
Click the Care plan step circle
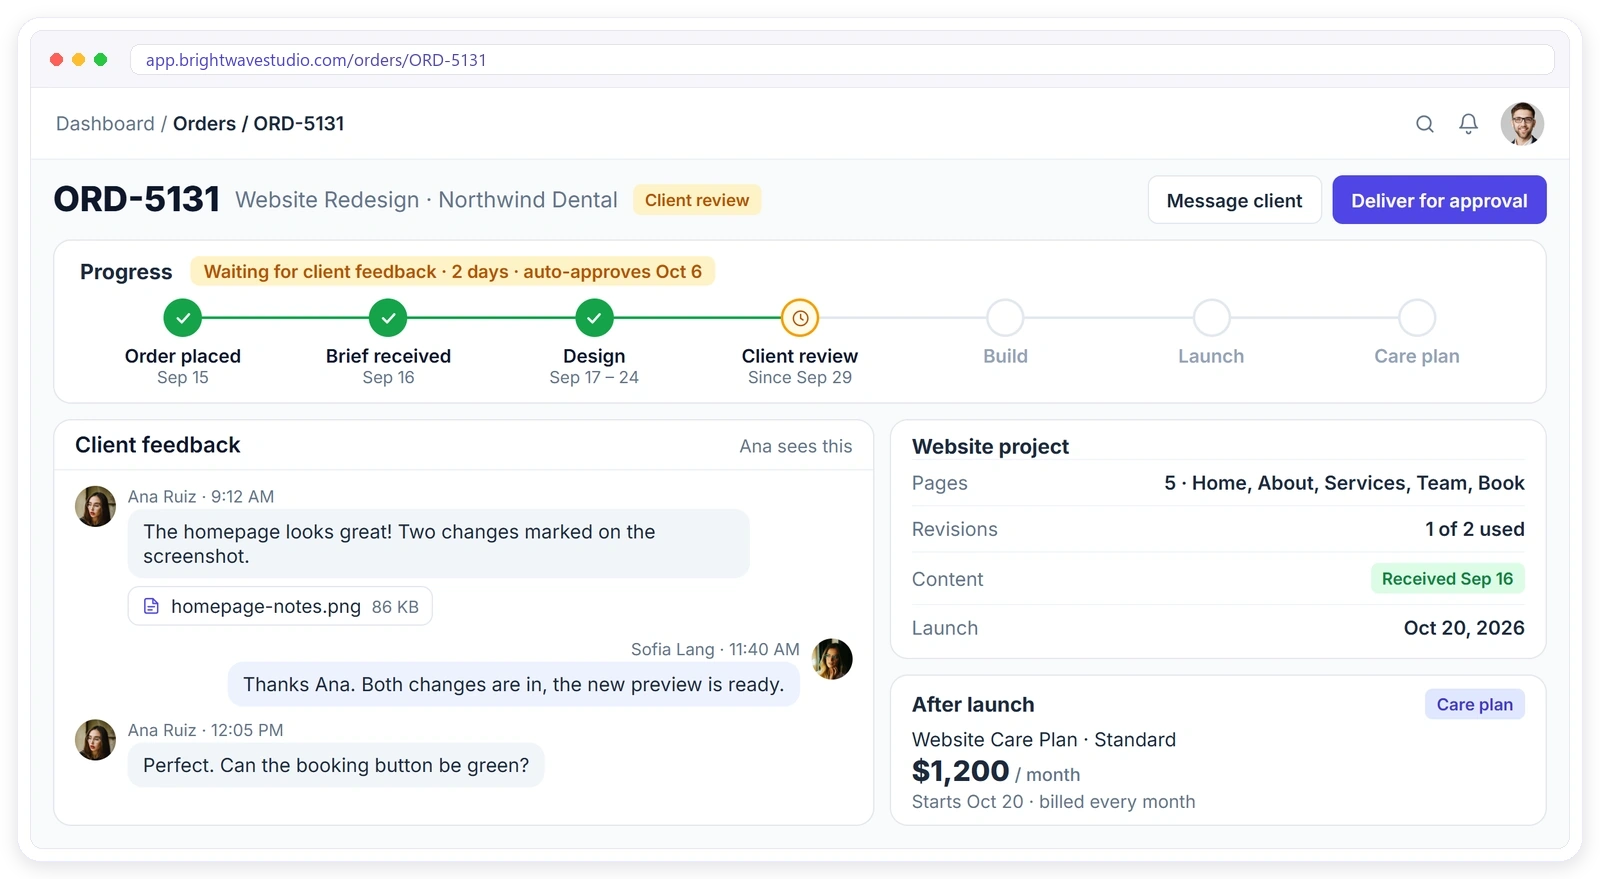pyautogui.click(x=1417, y=318)
